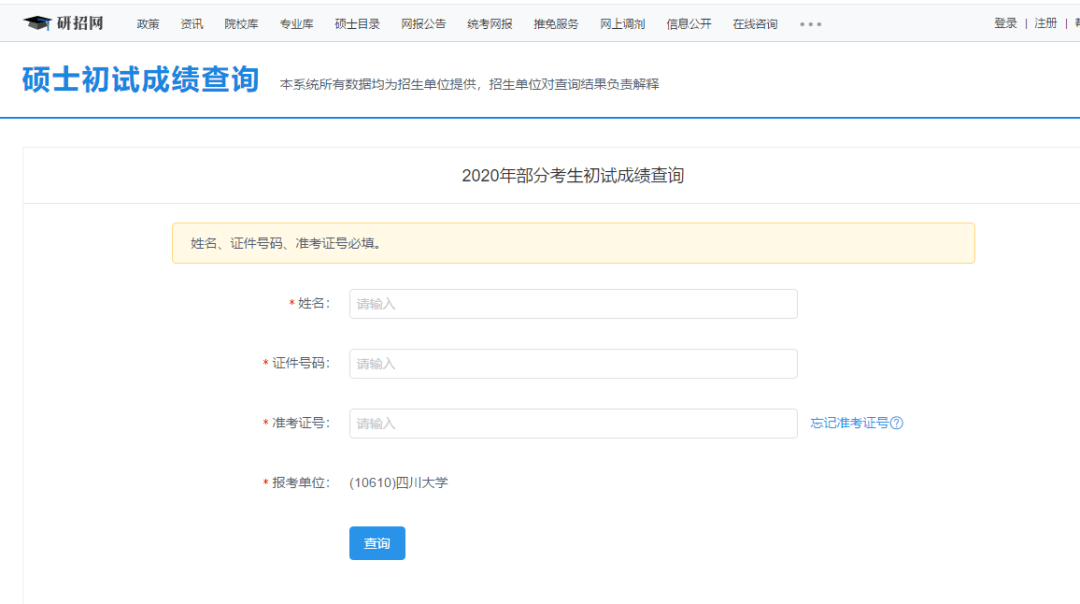1080x604 pixels.
Task: Open the more menu (three dots) in navigation
Action: [810, 24]
